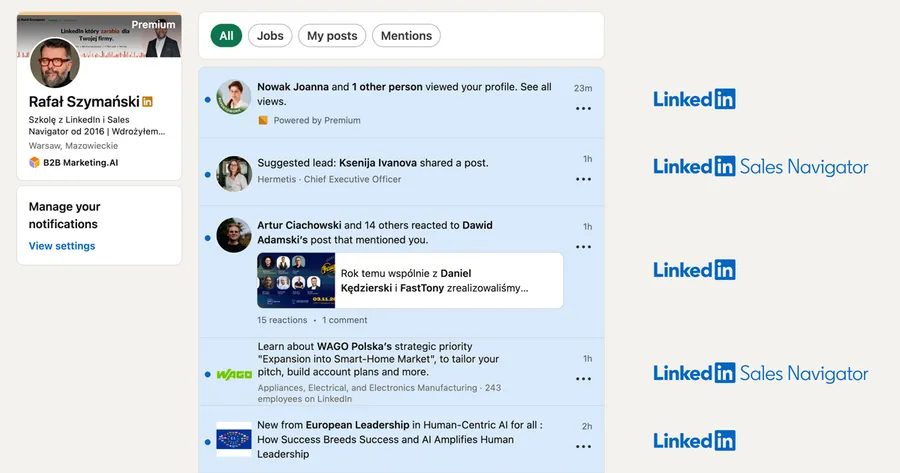Click the WAGO company logo
This screenshot has width=900, height=473.
tap(234, 375)
